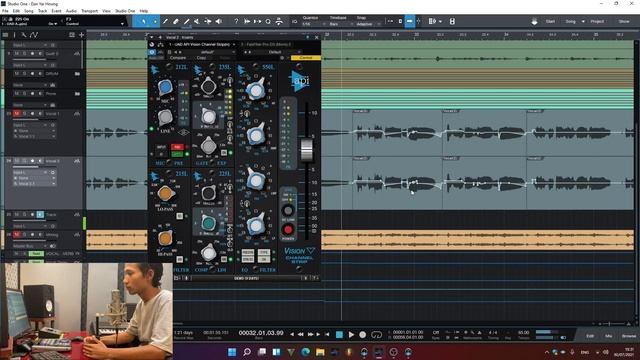Show automation curve icon above tracks
Screen dimensions: 640x360
[x=34, y=35]
